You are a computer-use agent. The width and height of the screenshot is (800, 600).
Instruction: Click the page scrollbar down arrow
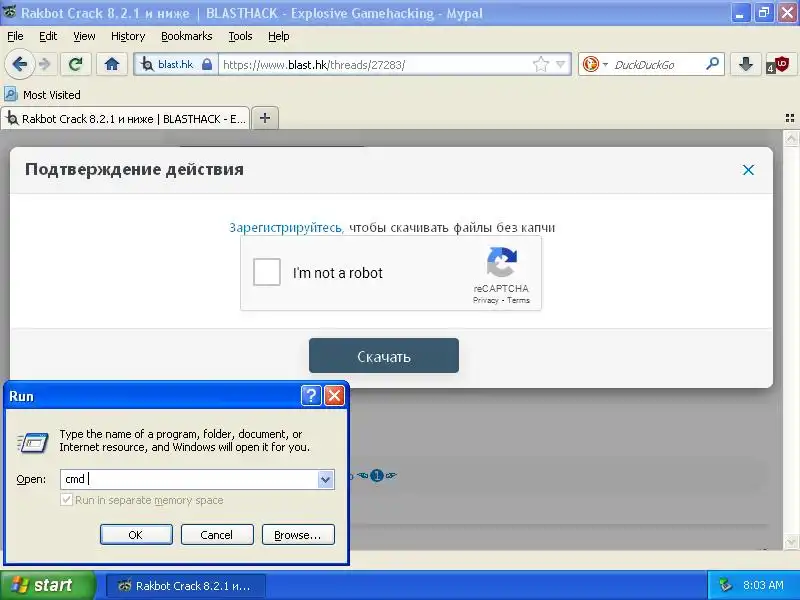click(x=791, y=541)
